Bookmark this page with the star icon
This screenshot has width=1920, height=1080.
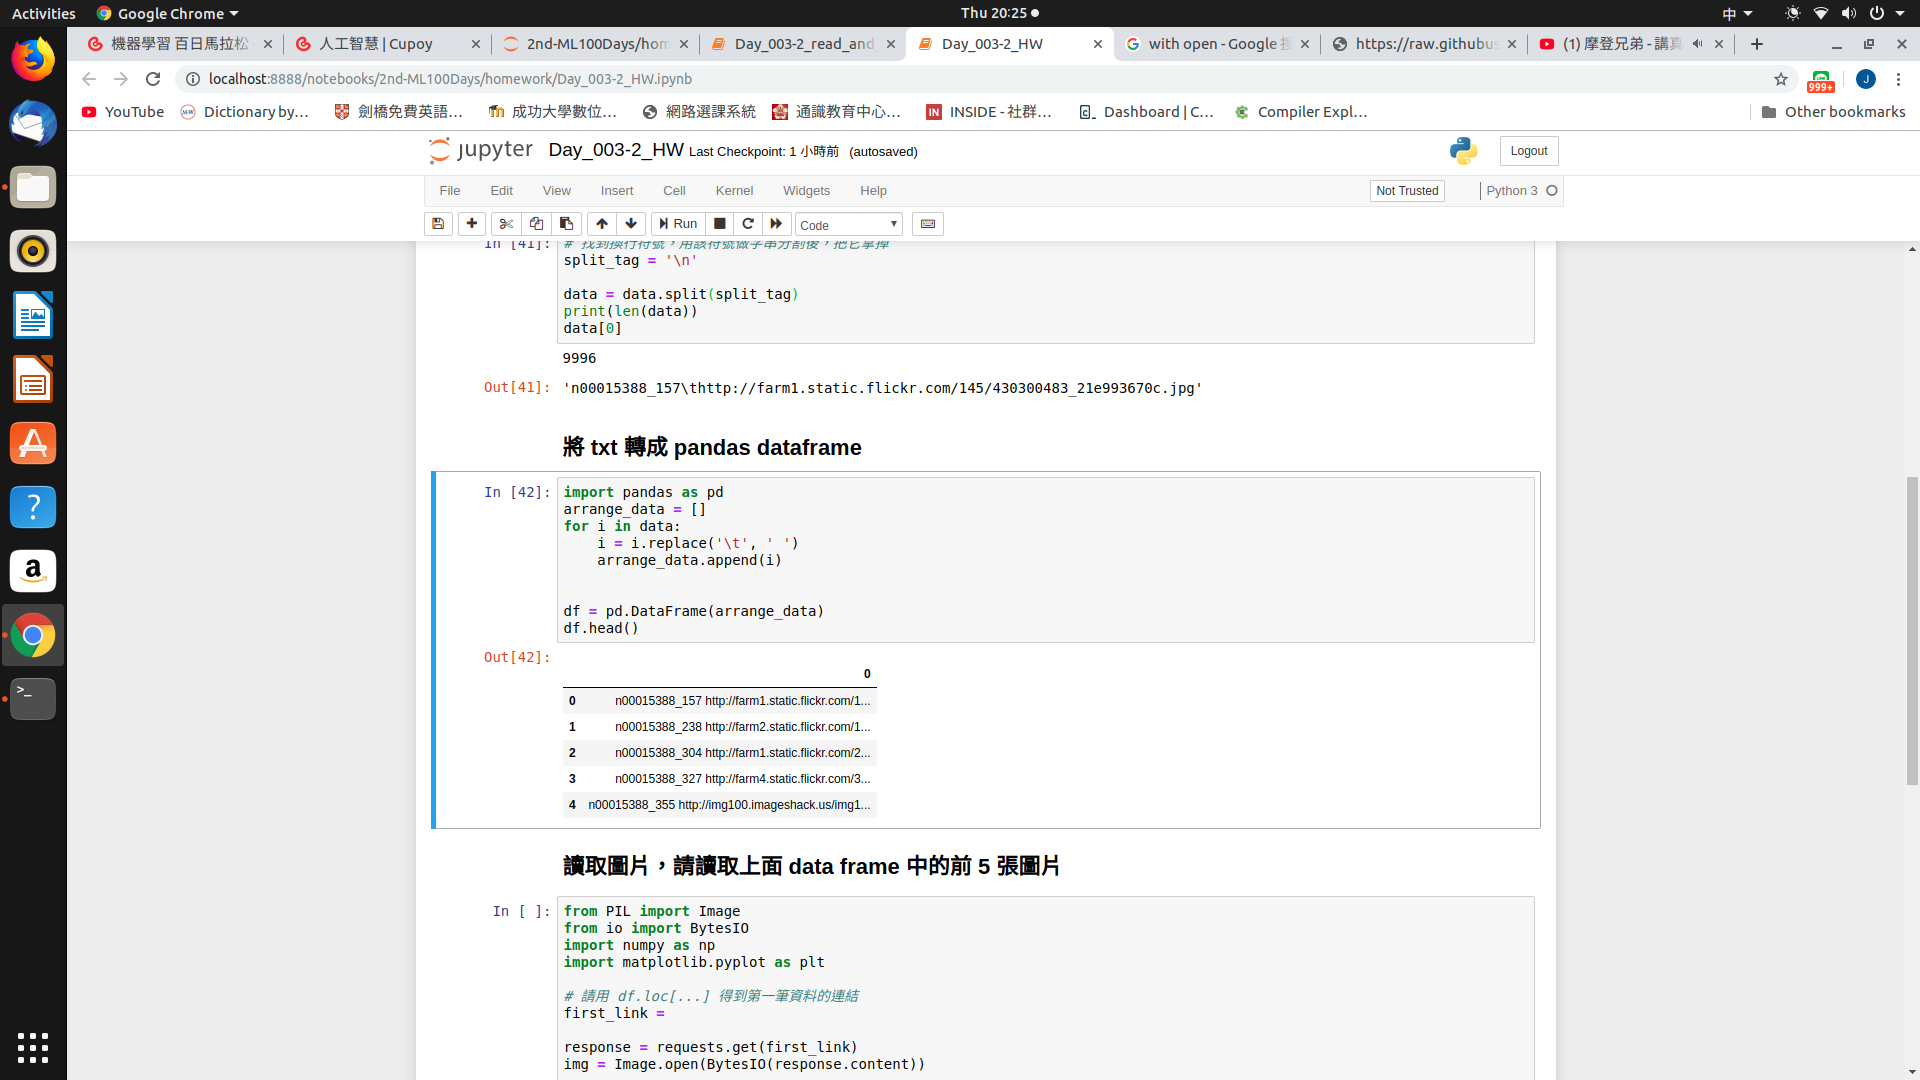1781,79
